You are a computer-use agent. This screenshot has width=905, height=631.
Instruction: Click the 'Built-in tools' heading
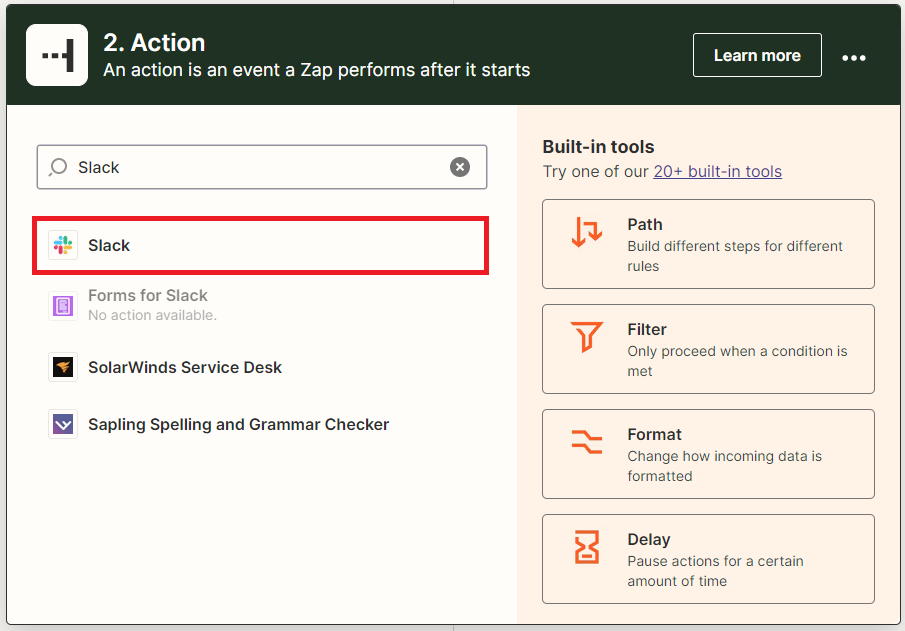[598, 147]
